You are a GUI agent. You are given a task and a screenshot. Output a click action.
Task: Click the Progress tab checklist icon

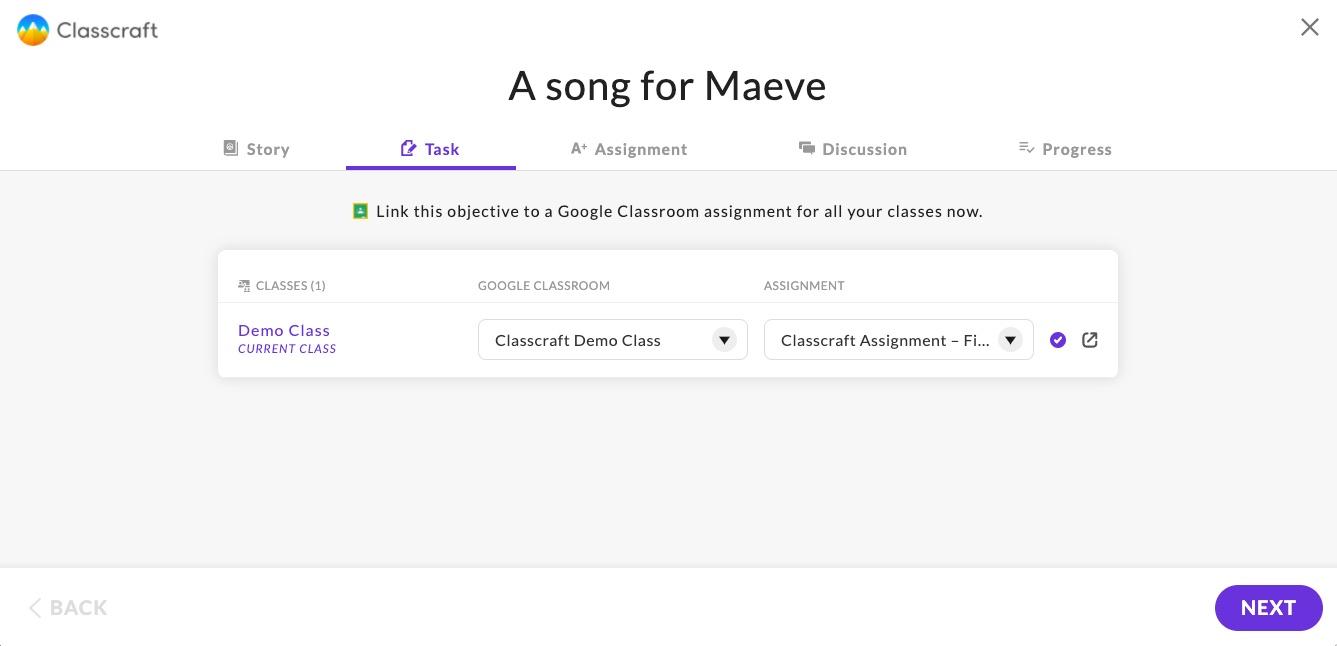click(1026, 148)
